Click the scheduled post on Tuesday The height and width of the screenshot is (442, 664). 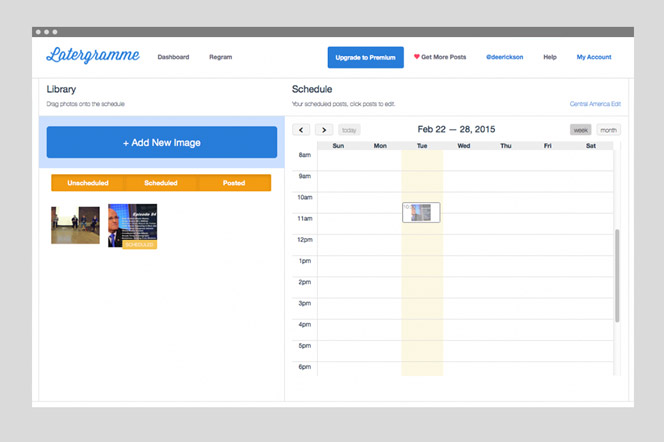[421, 212]
